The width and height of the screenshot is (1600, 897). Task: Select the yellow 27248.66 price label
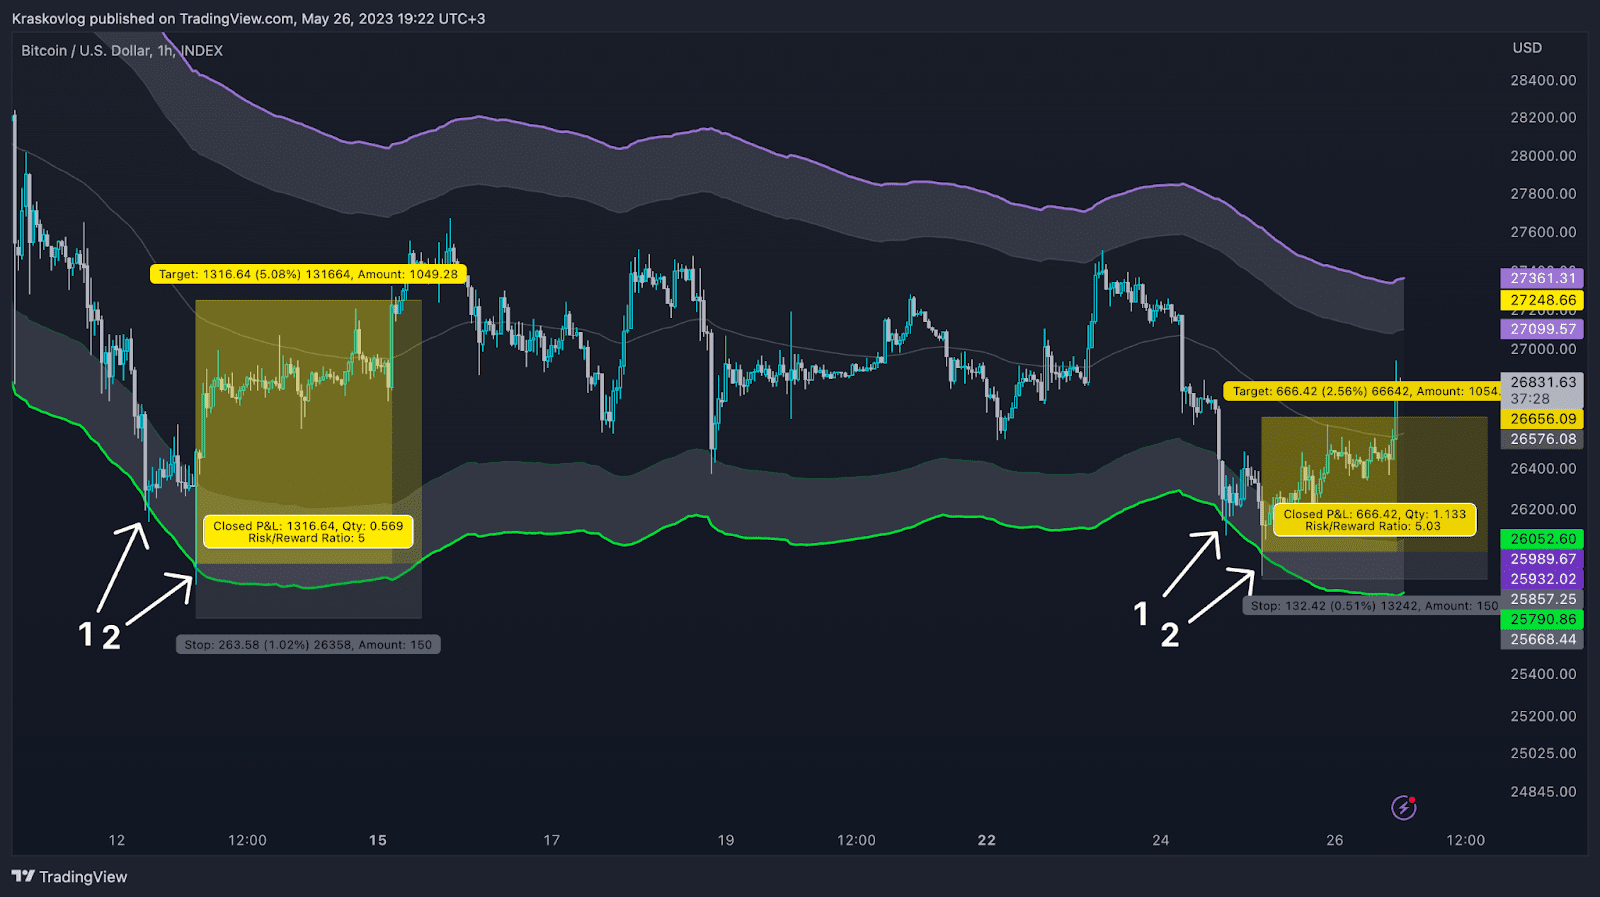(1542, 300)
